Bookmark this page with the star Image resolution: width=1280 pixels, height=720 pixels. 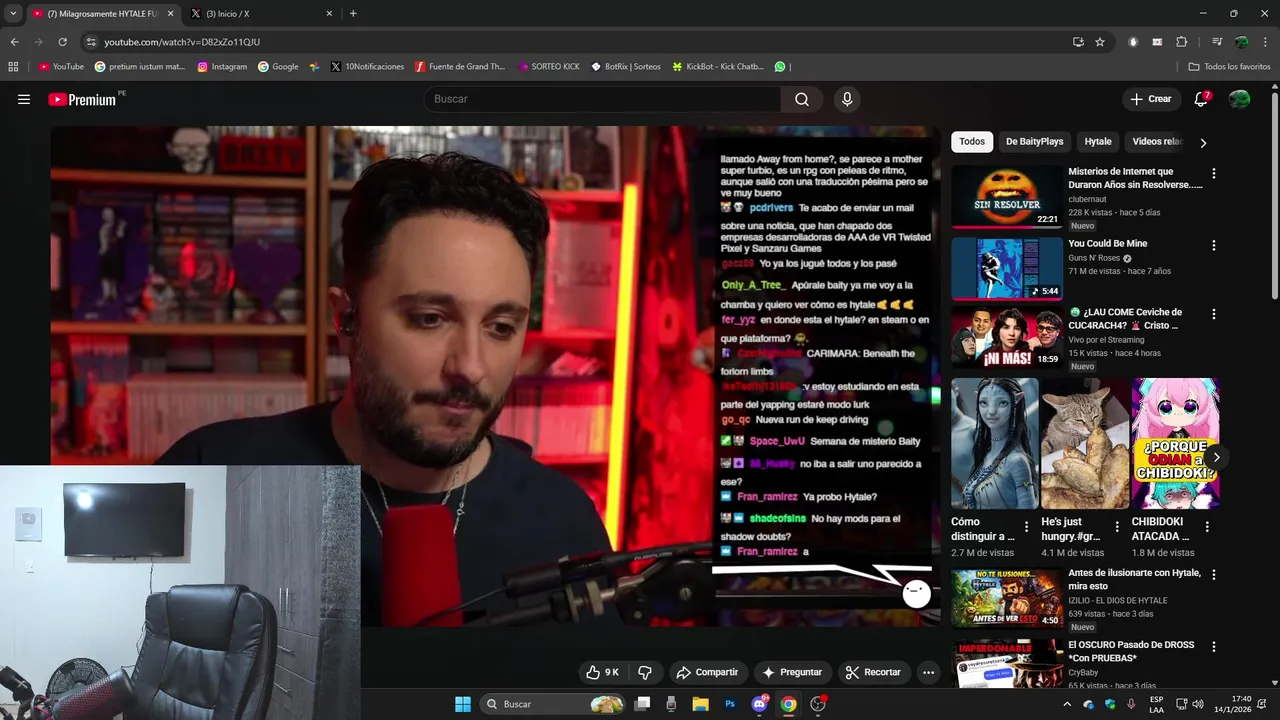(1100, 42)
